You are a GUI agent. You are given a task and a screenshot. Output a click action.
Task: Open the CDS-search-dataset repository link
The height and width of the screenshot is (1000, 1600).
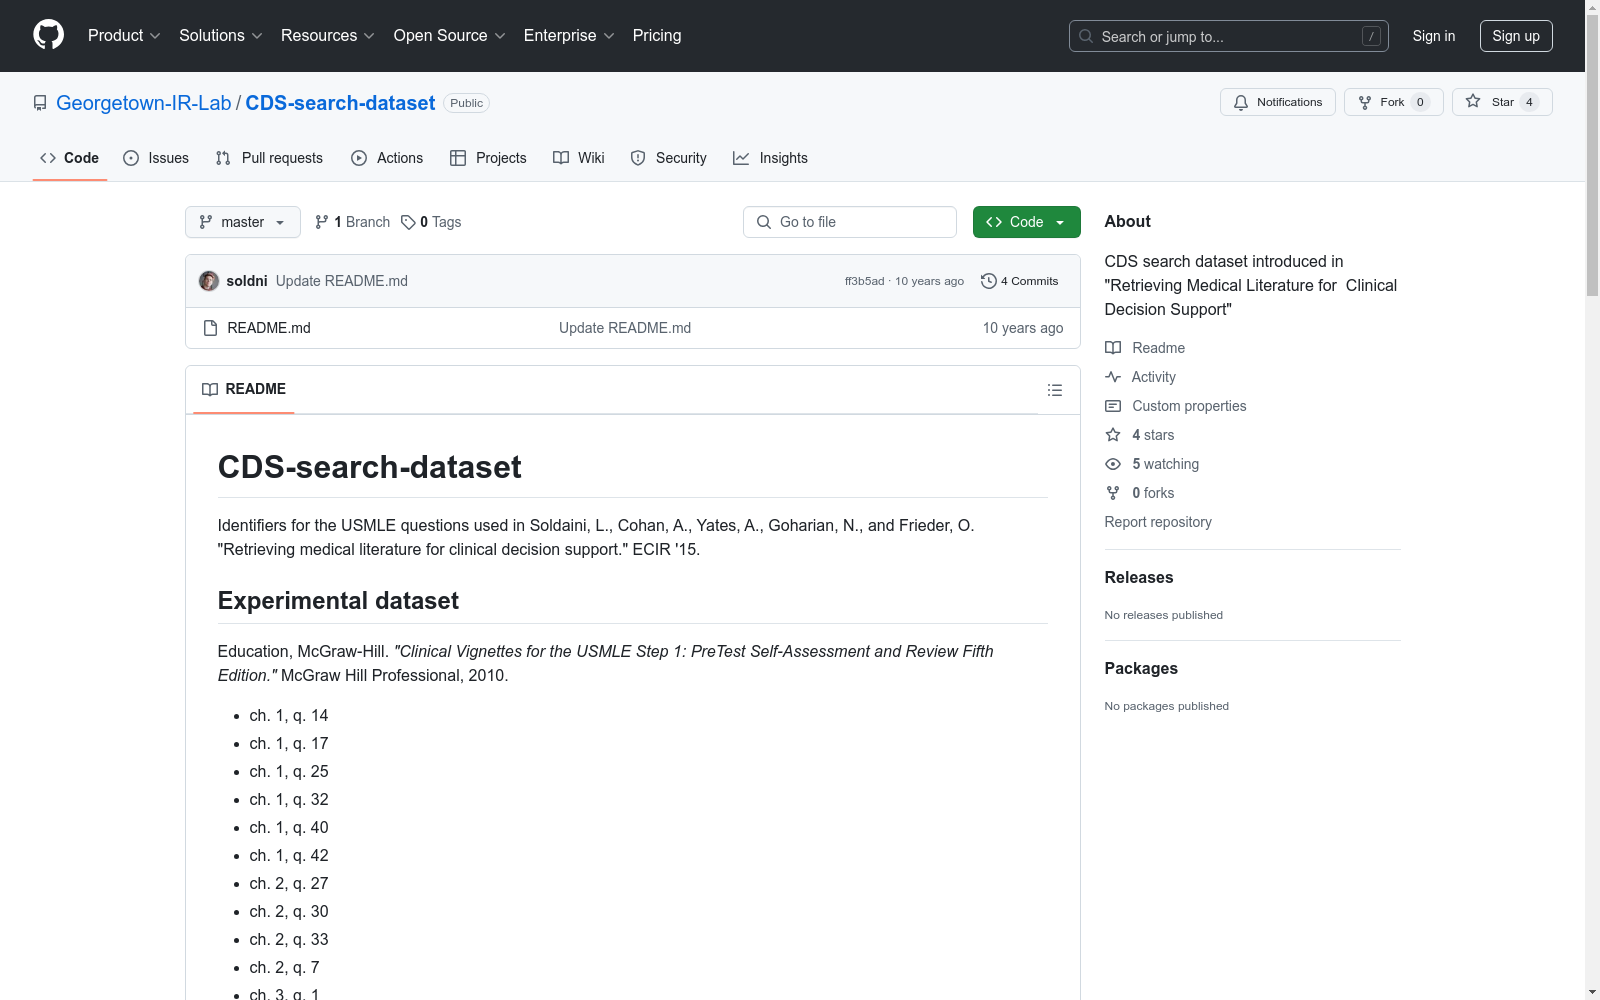pos(340,103)
